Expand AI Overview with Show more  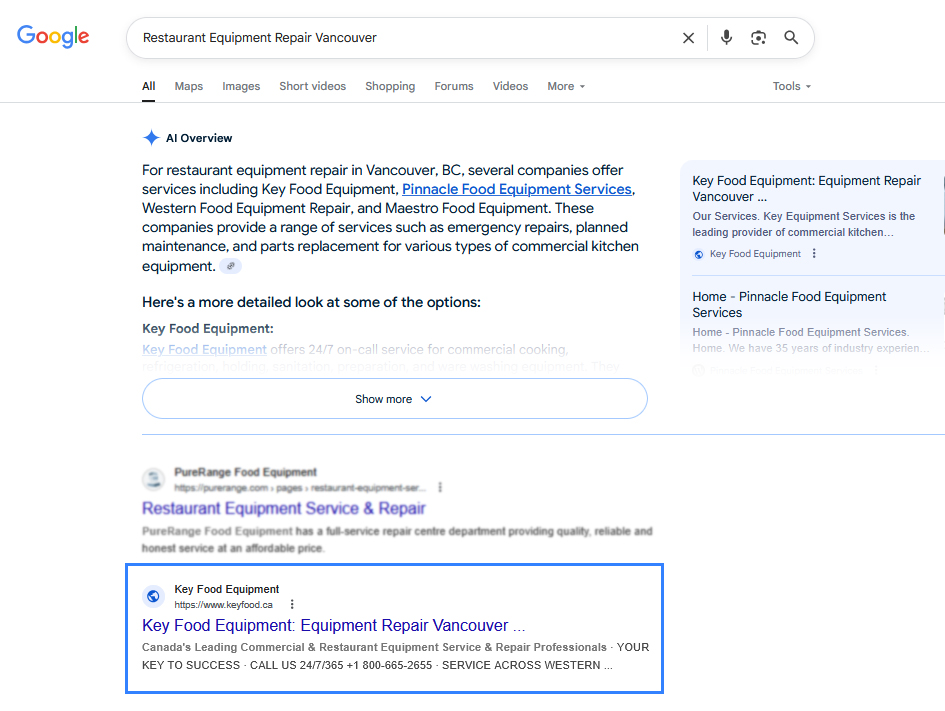[x=395, y=399]
